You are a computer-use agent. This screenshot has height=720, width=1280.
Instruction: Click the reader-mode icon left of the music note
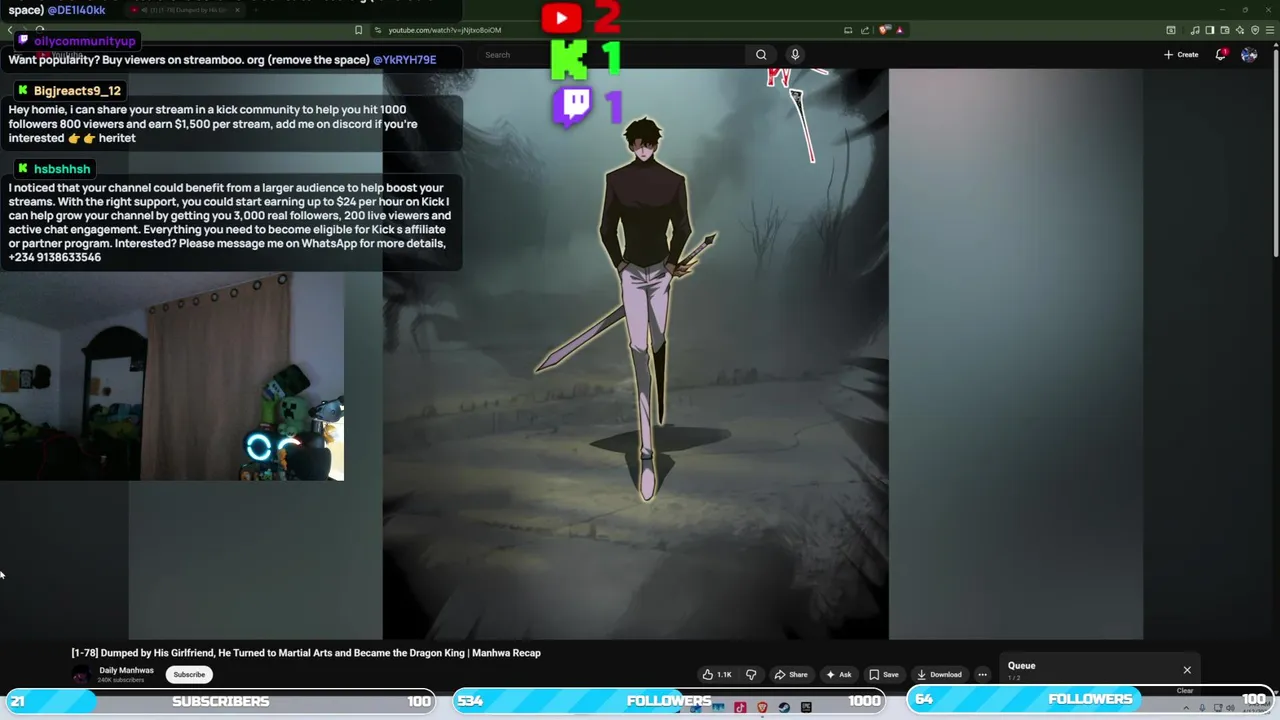1171,30
